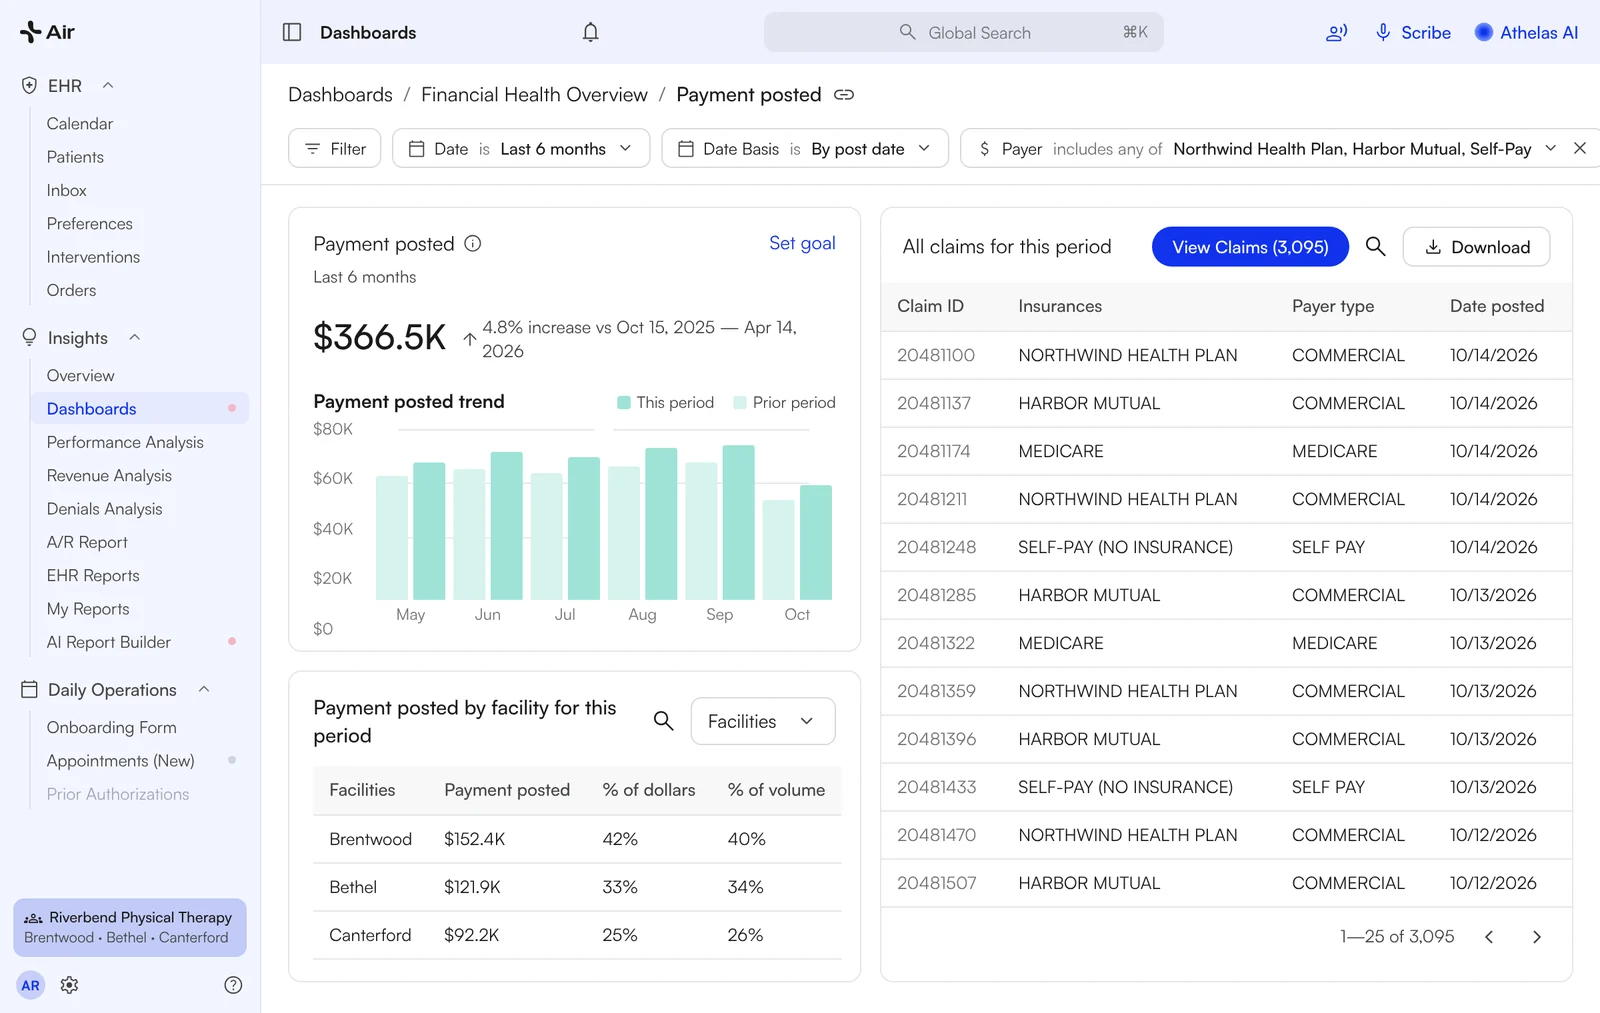Go to the previous claims page
The image size is (1600, 1013).
(1489, 937)
